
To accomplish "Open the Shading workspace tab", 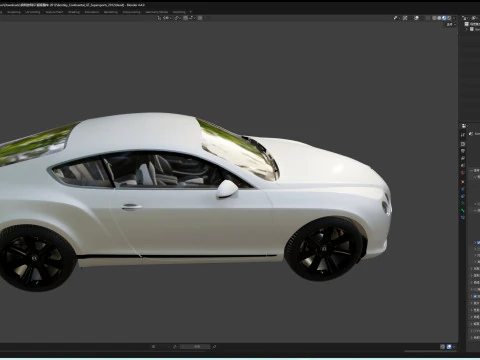I will click(74, 12).
